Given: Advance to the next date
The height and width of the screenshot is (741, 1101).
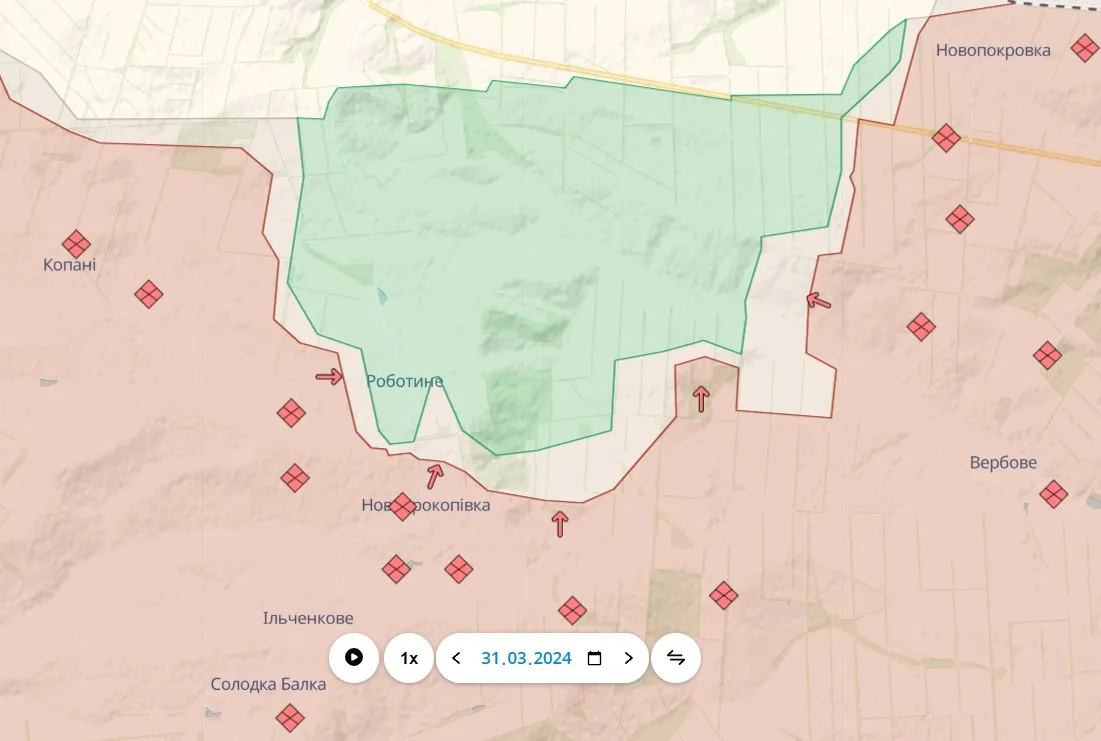Looking at the screenshot, I should tap(629, 658).
